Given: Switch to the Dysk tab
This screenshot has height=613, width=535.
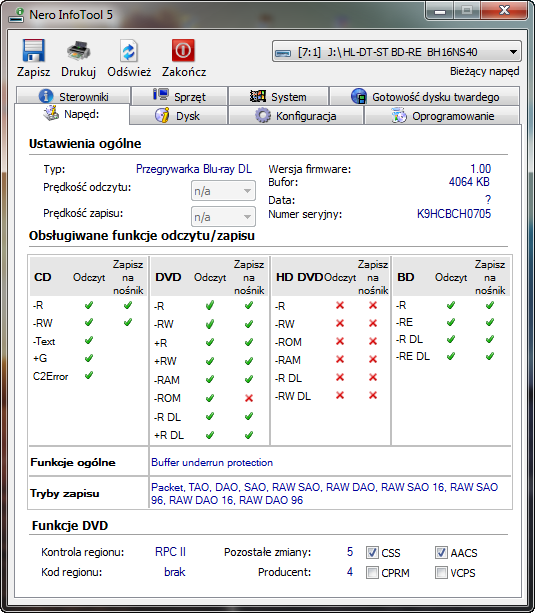Looking at the screenshot, I should pyautogui.click(x=178, y=116).
